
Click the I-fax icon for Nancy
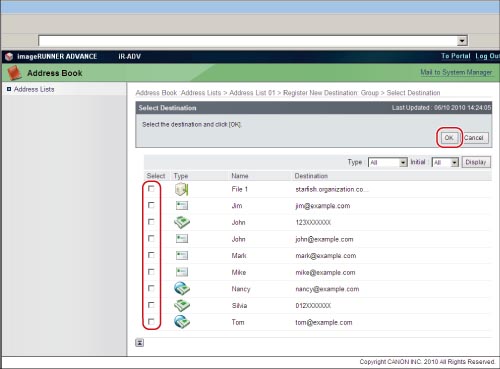pos(182,288)
